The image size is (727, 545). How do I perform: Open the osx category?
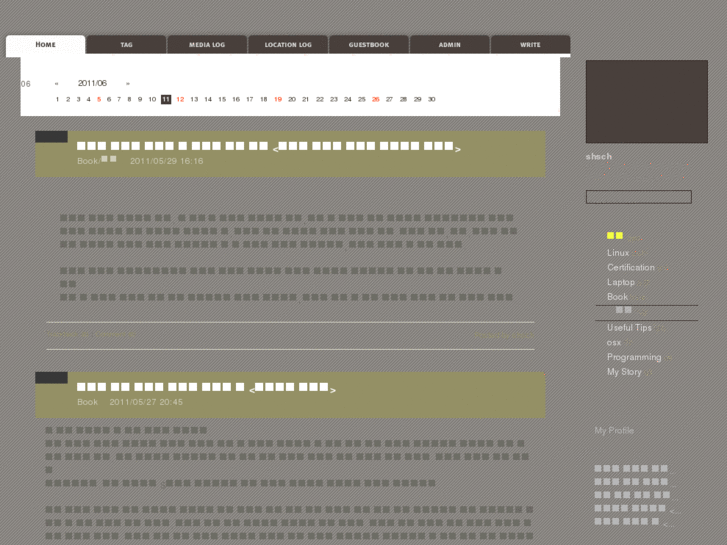613,342
